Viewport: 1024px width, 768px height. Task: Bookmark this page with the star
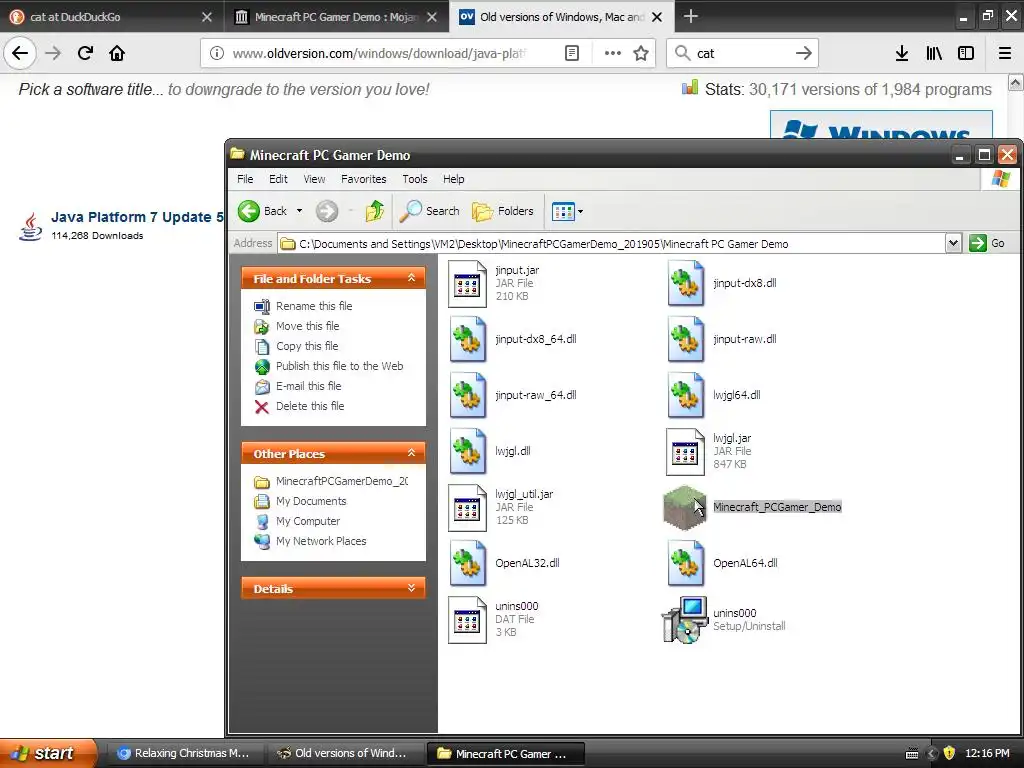tap(641, 53)
